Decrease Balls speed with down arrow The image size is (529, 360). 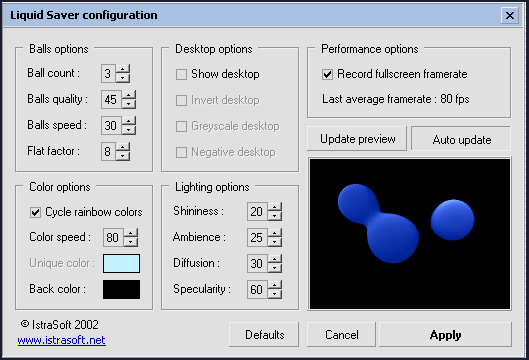129,130
